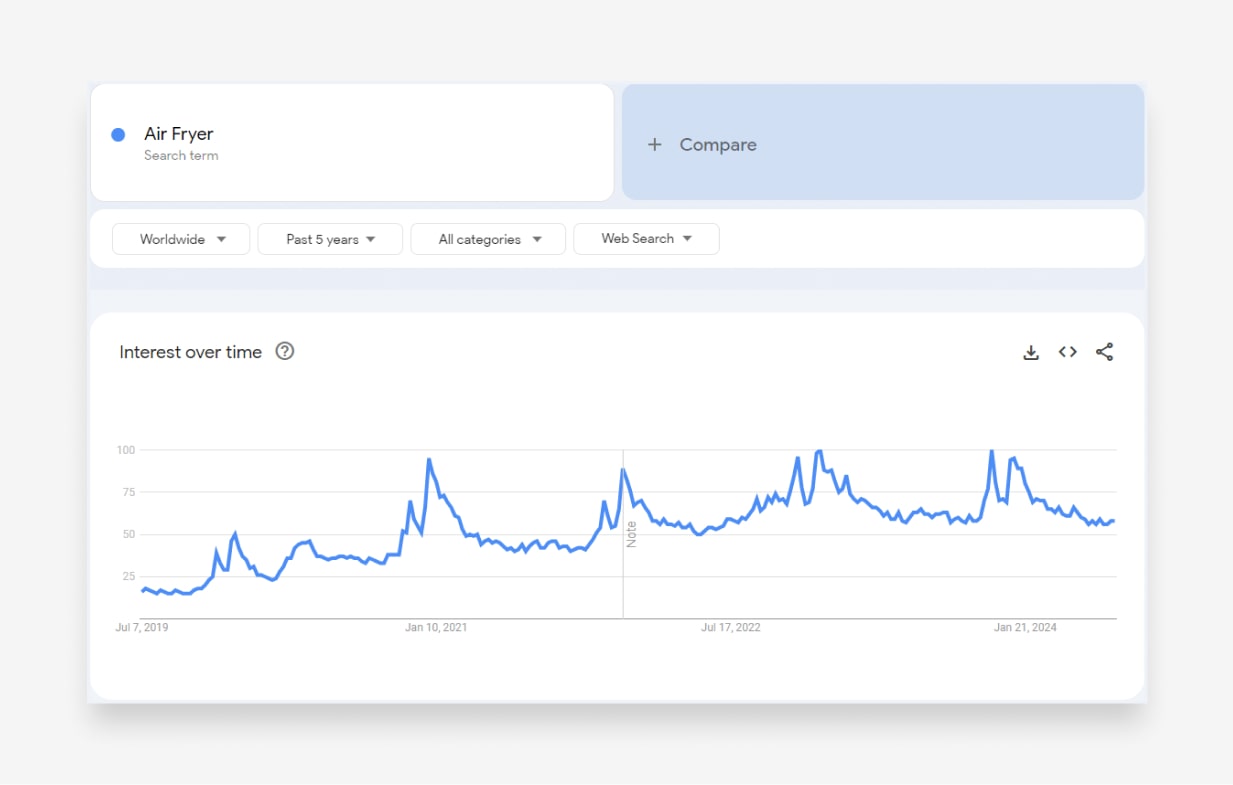This screenshot has width=1233, height=785.
Task: Edit the Air Fryer search term
Action: 179,134
